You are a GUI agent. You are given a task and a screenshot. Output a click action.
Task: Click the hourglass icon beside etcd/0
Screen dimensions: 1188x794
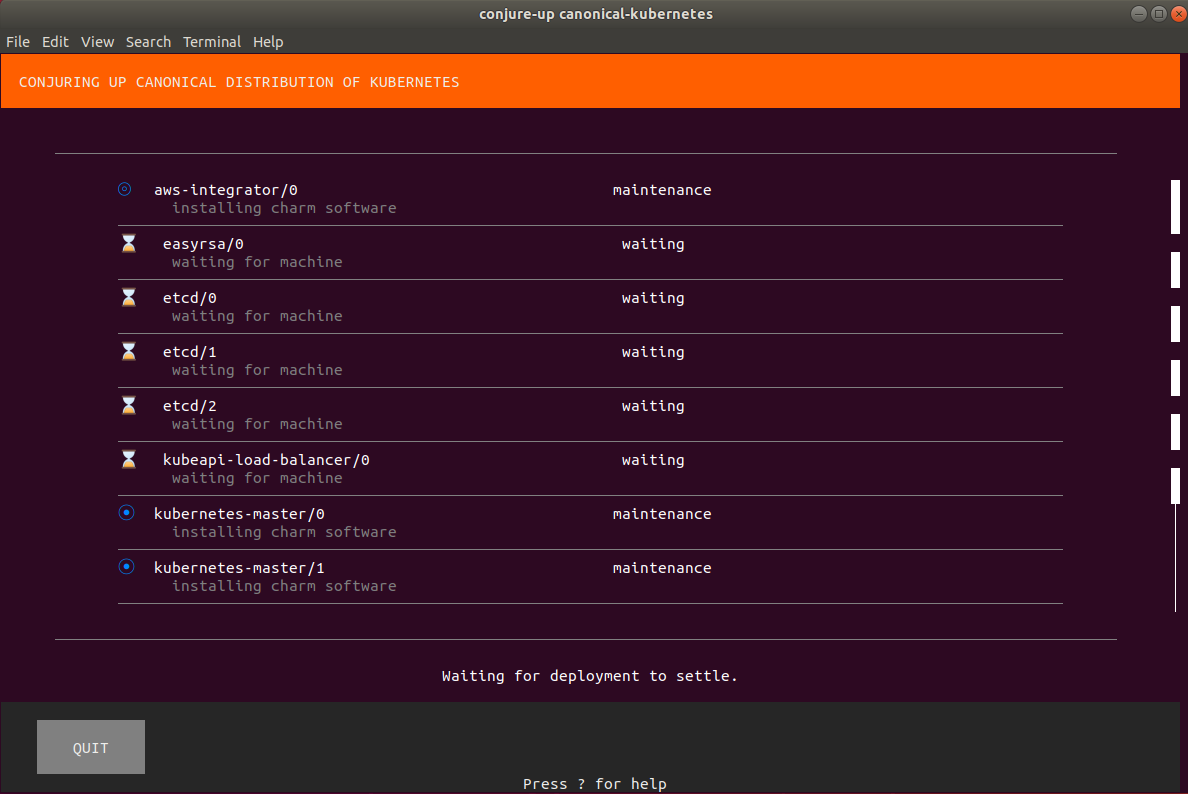click(x=129, y=297)
